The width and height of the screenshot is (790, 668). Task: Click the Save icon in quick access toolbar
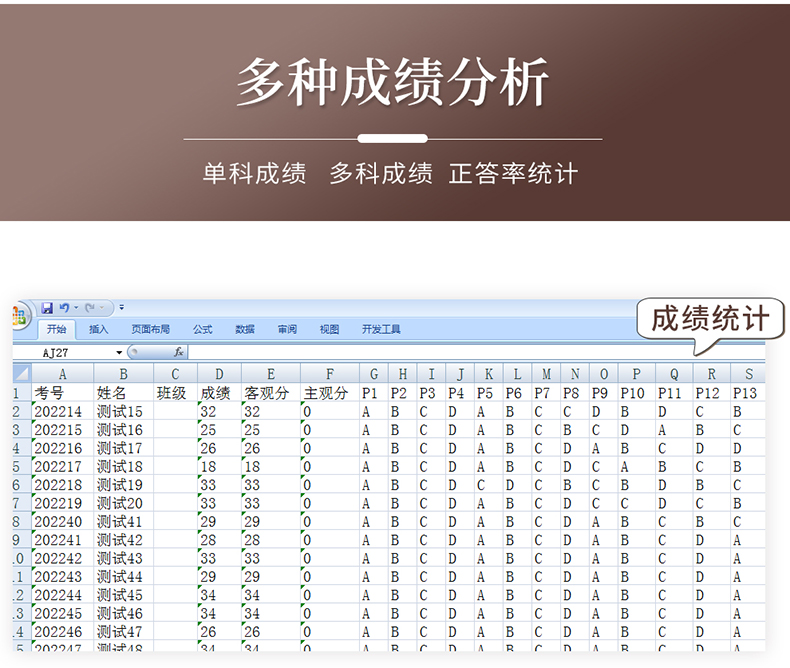pos(47,308)
